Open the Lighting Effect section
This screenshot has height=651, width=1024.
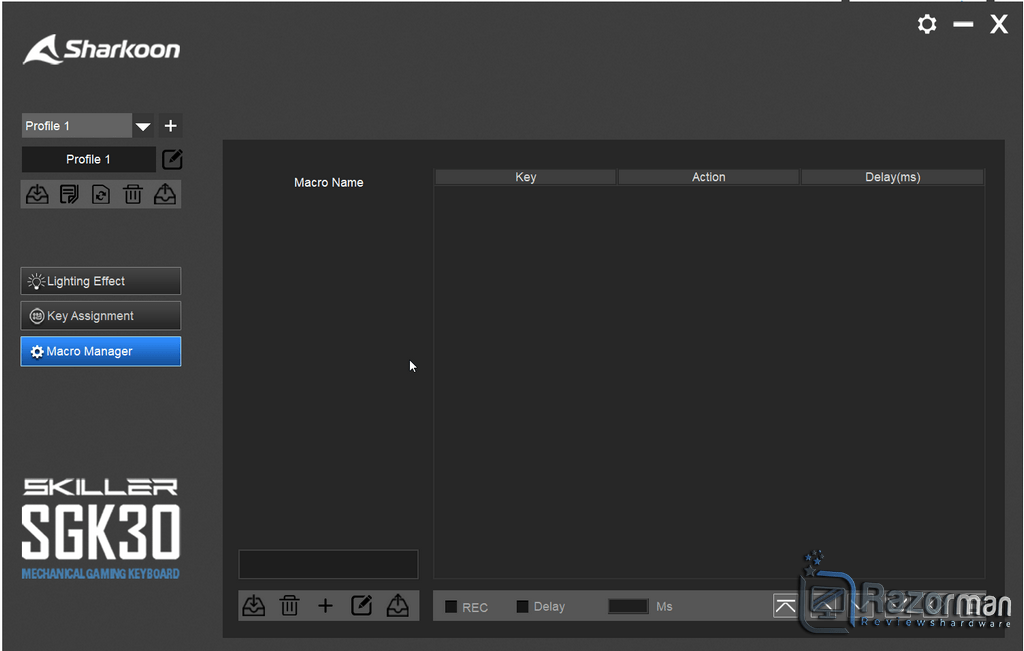pyautogui.click(x=101, y=281)
